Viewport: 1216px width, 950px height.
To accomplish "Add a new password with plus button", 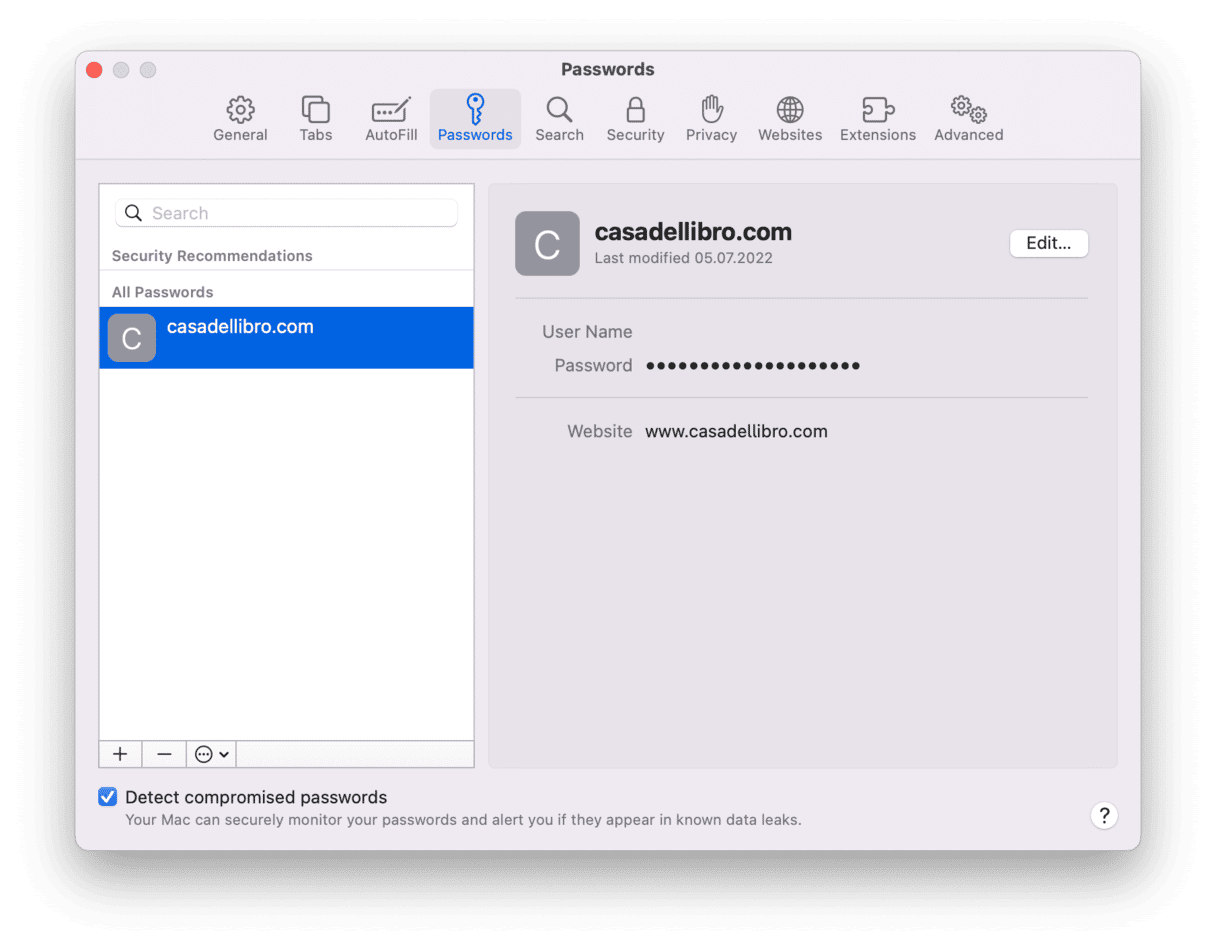I will pyautogui.click(x=120, y=754).
